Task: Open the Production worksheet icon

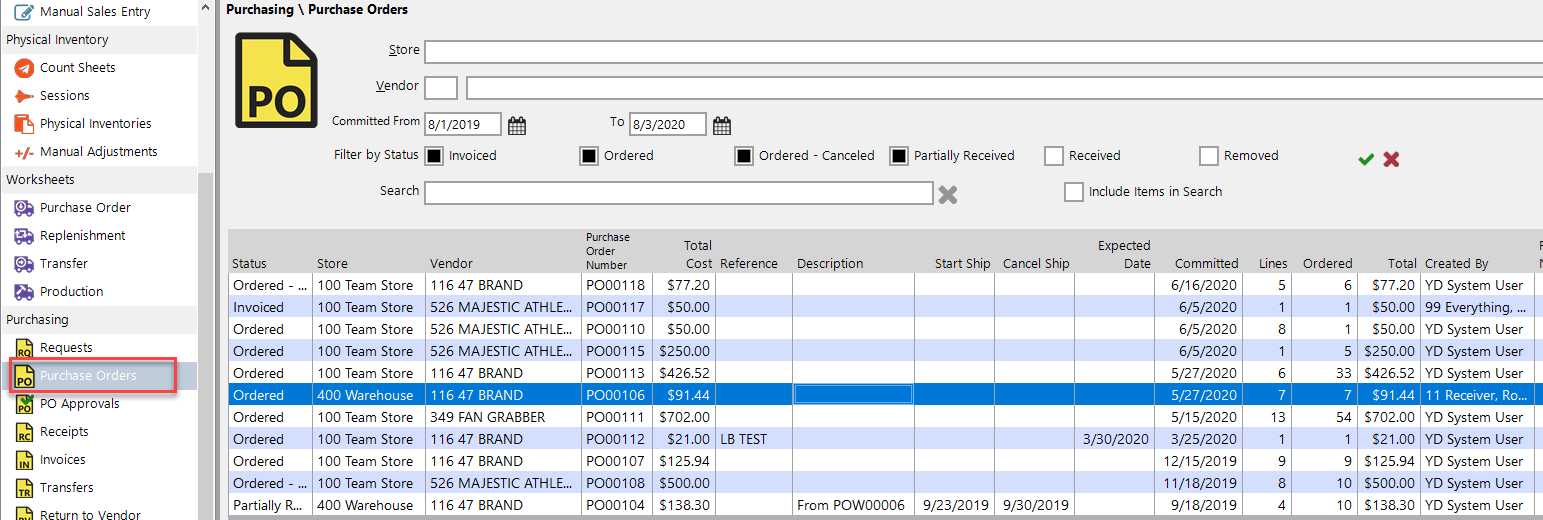Action: coord(24,292)
